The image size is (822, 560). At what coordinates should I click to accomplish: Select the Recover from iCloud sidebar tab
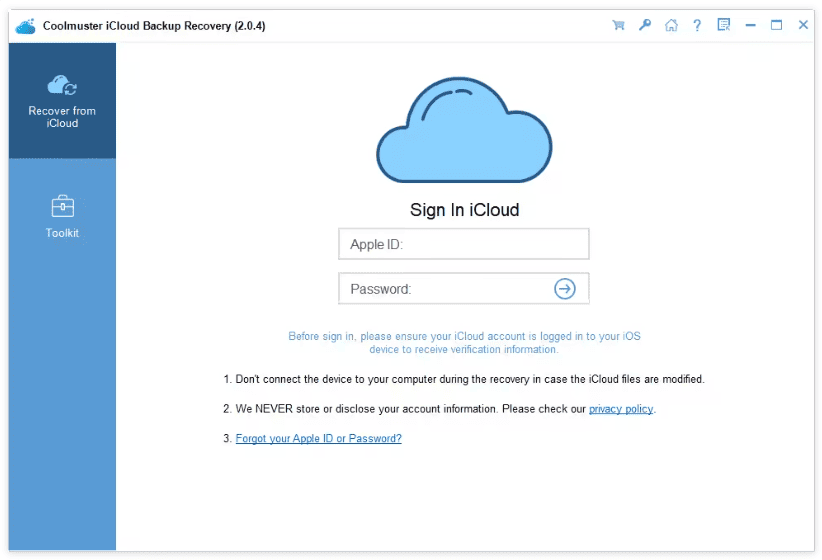coord(62,101)
